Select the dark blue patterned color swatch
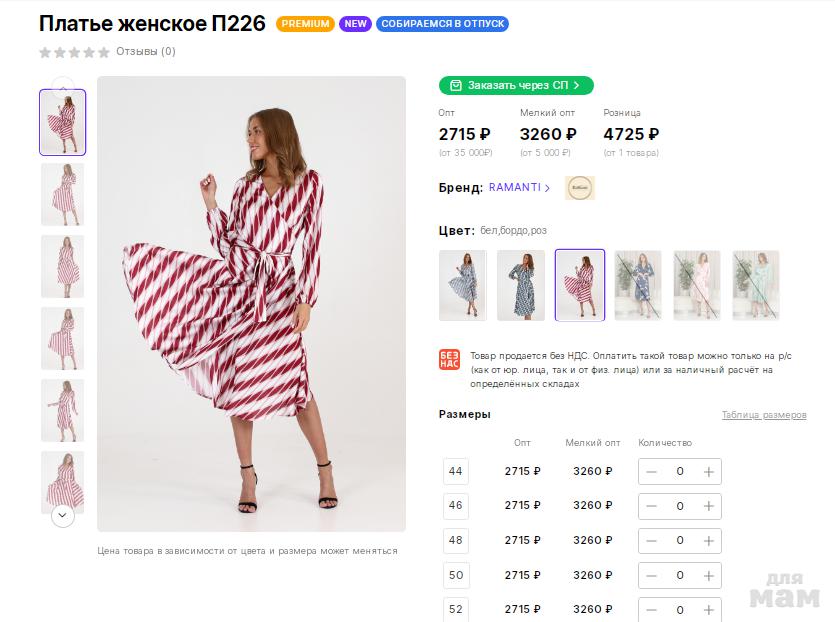This screenshot has height=622, width=835. (521, 285)
